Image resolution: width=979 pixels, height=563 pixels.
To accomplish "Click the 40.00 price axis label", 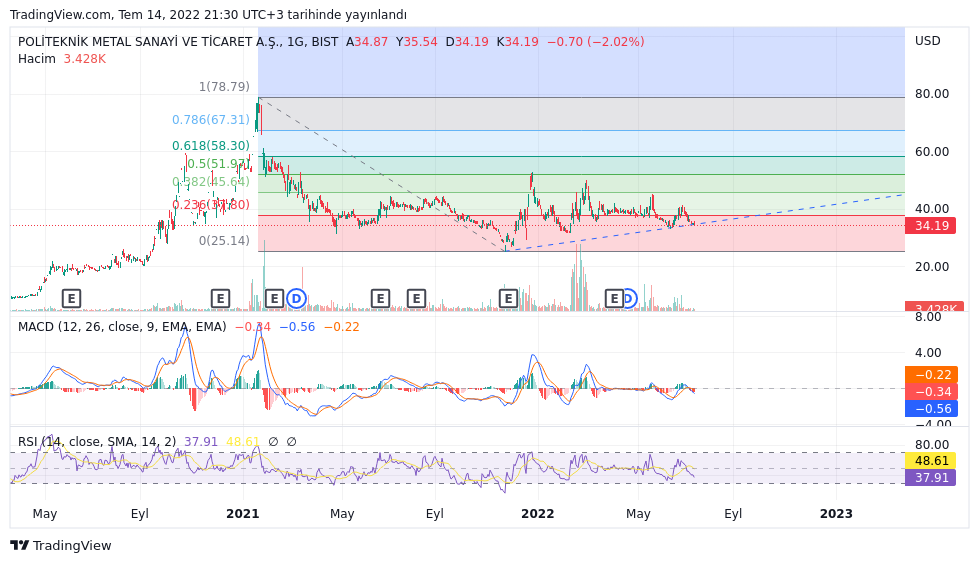I will pos(932,209).
